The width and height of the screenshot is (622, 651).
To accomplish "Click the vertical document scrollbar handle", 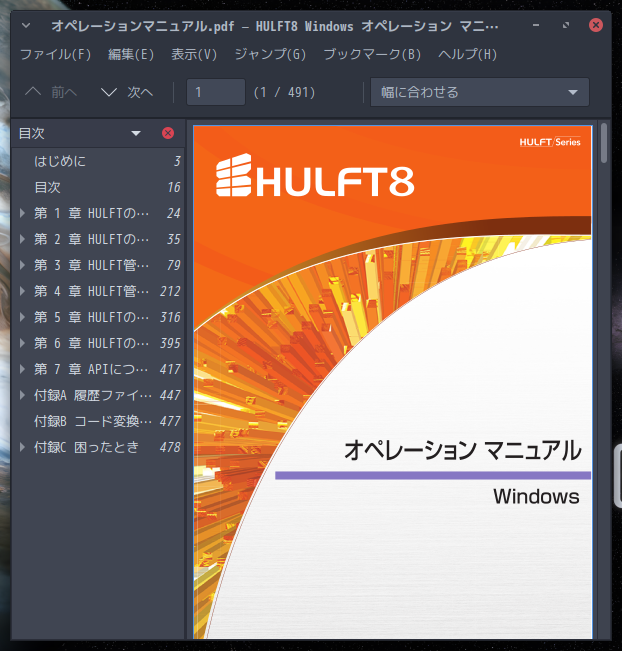I will point(604,143).
